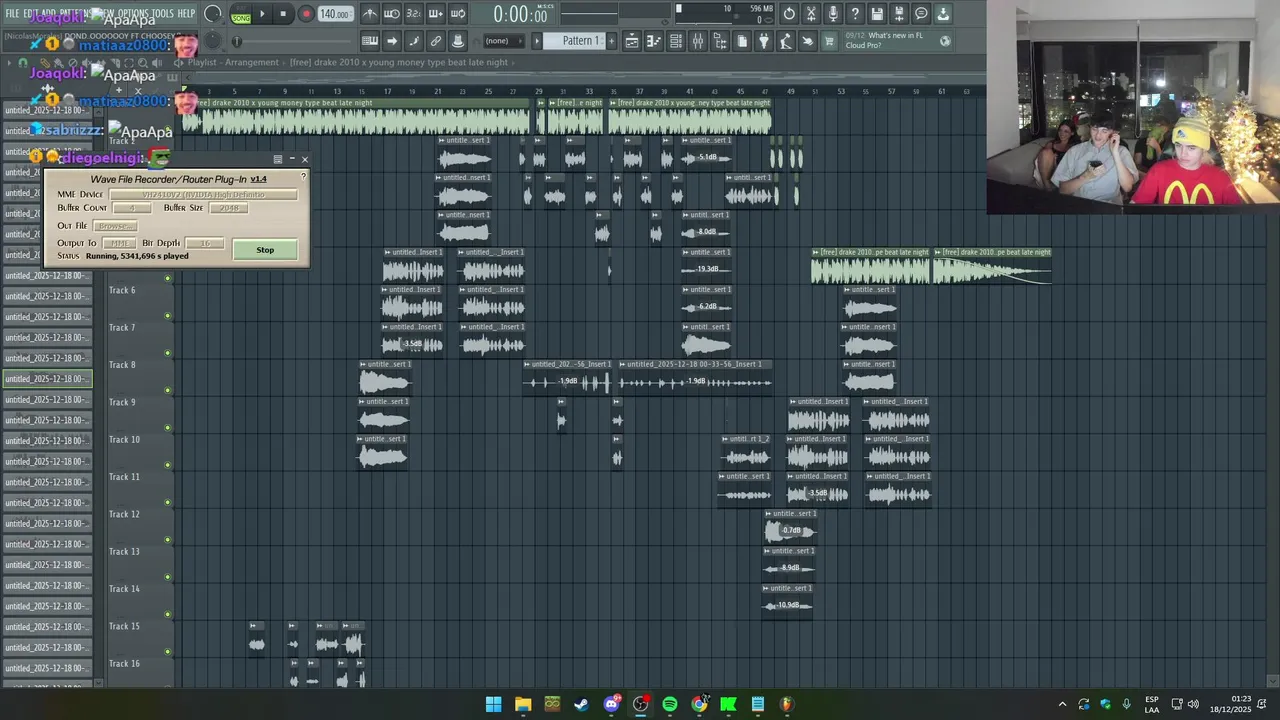Click Output To MME field
The image size is (1280, 720).
[118, 243]
